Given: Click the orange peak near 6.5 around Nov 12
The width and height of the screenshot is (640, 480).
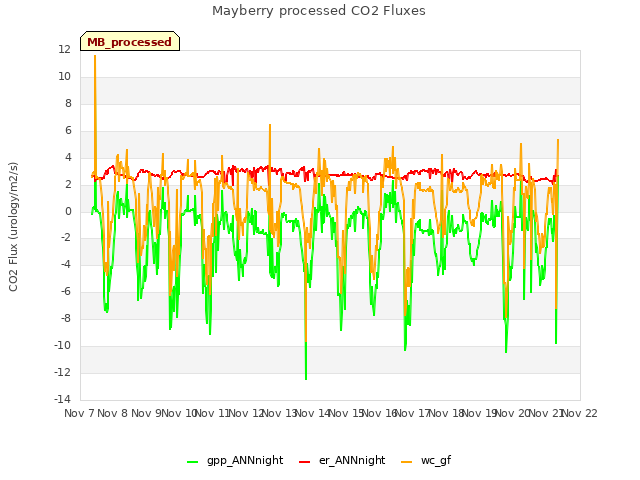Looking at the screenshot, I should point(270,125).
